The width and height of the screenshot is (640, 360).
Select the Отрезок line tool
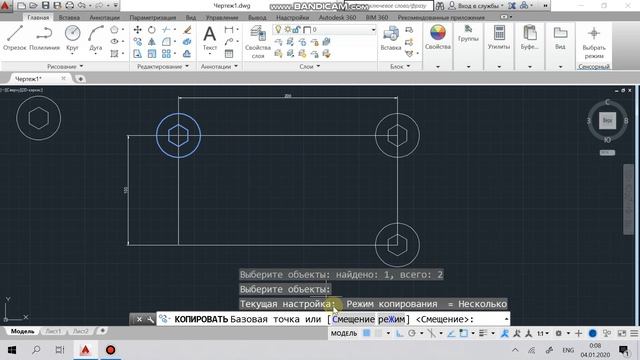tap(15, 38)
